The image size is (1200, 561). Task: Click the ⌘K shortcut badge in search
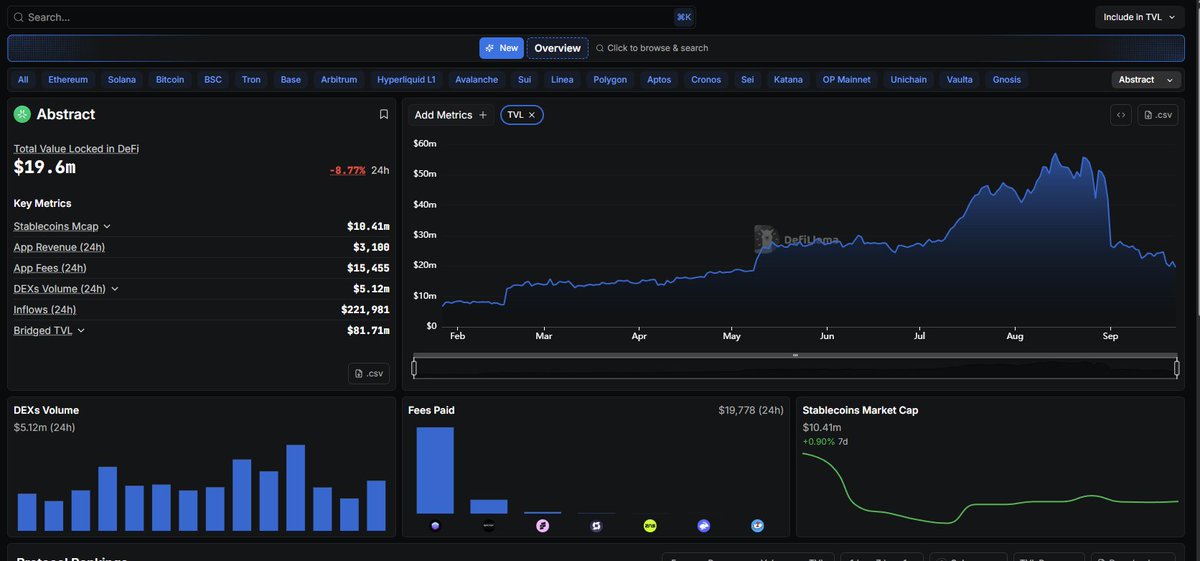[x=684, y=17]
